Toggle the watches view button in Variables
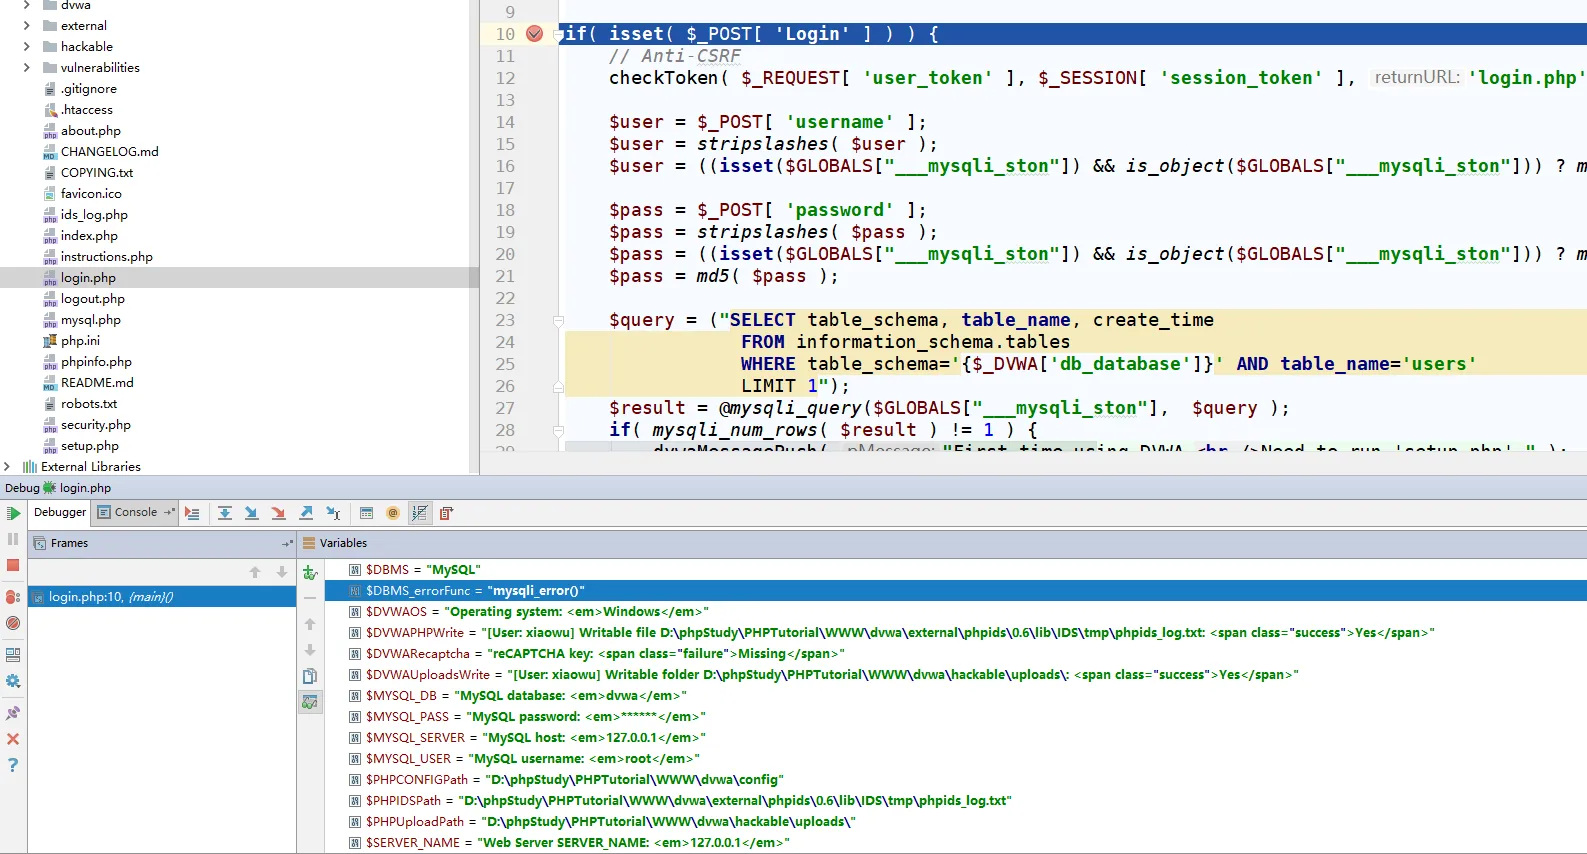This screenshot has height=854, width=1587. tap(310, 702)
